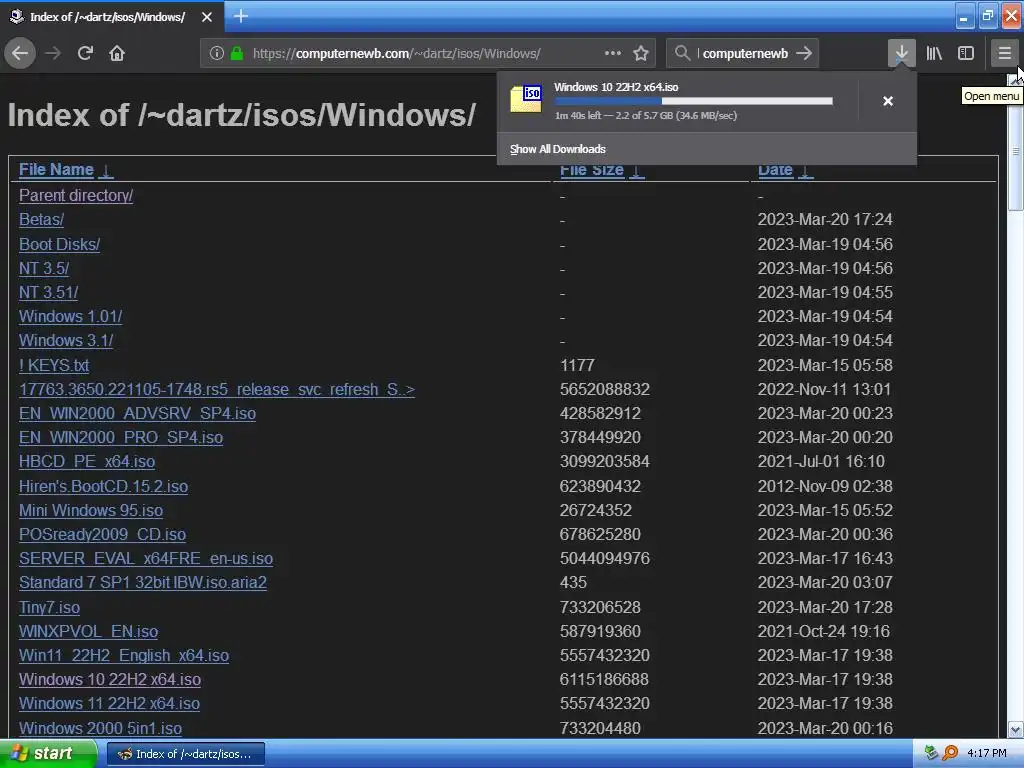Open a new tab with plus button
Viewport: 1024px width, 768px height.
tap(240, 16)
